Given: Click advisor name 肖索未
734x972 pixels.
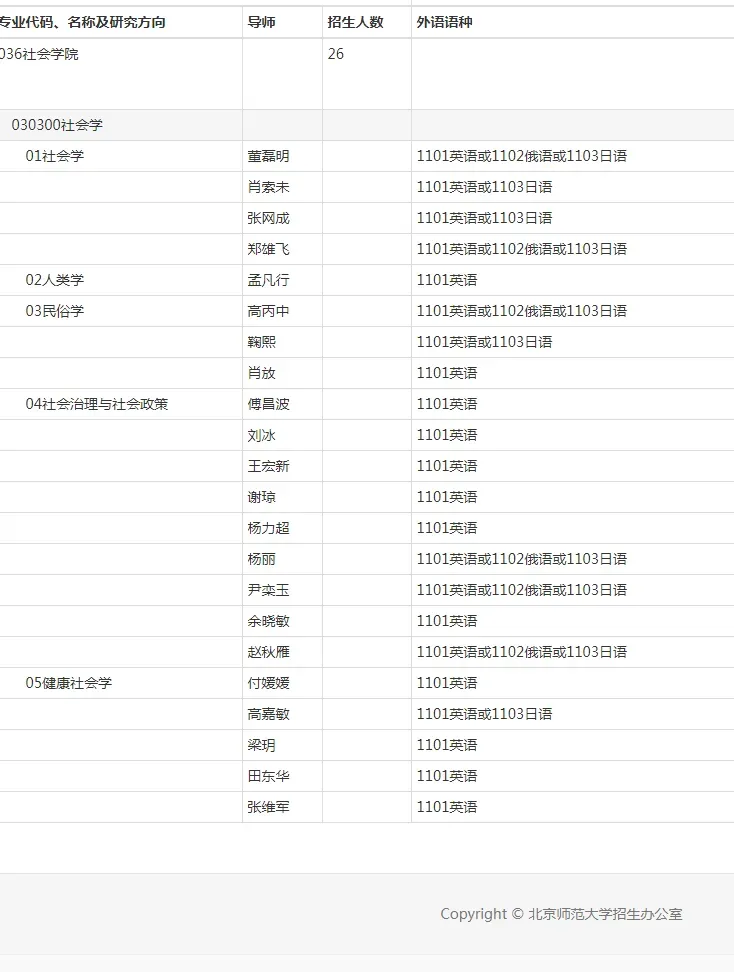Looking at the screenshot, I should (x=268, y=187).
